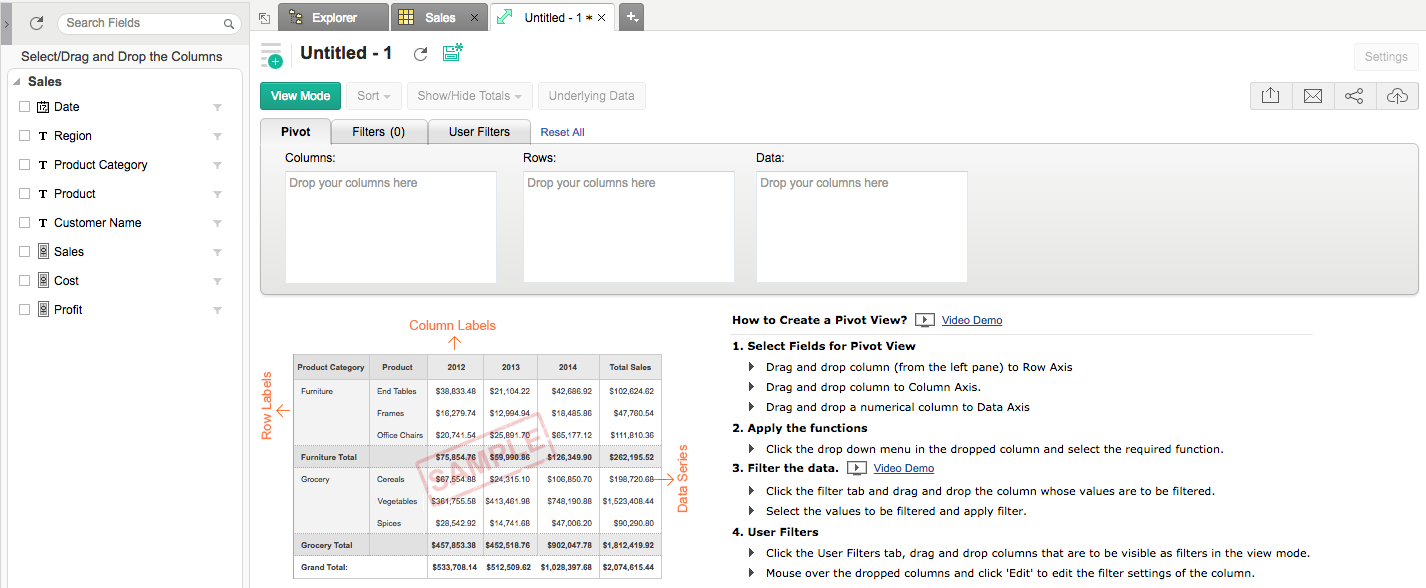Switch to the Filters (0) tab

379,132
